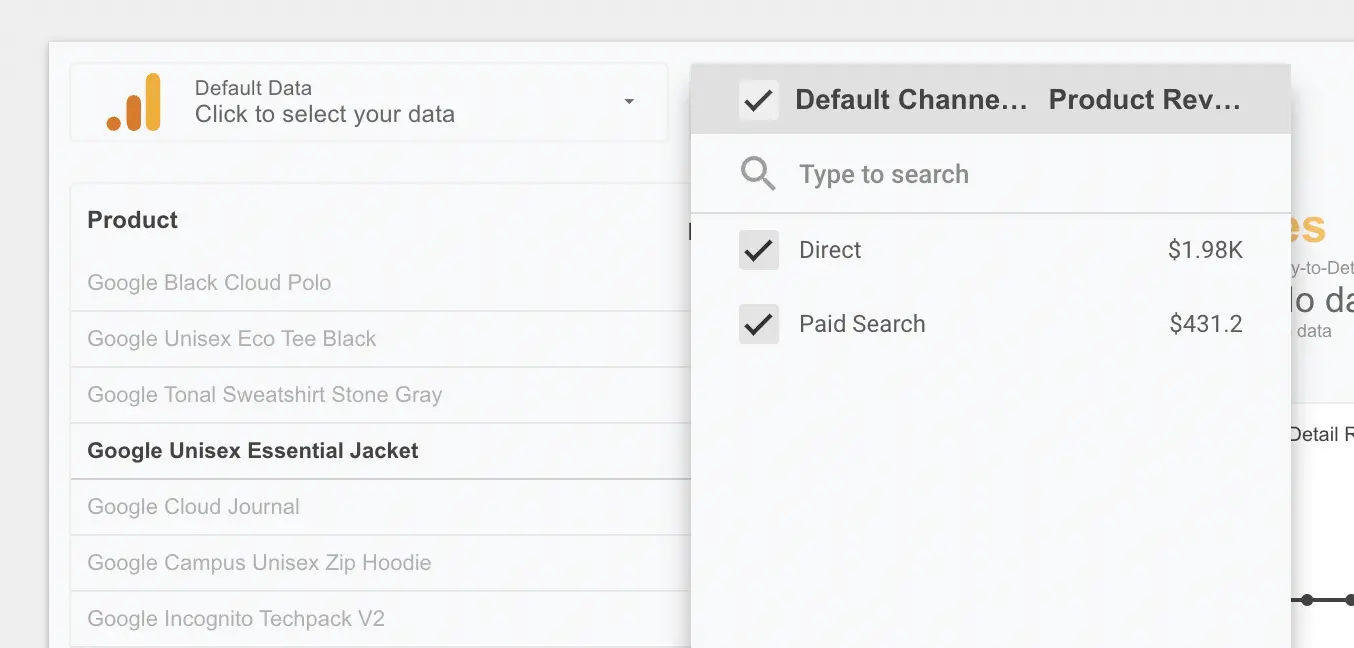Screen dimensions: 1354x648
Task: Select Google Unisex Eco Tee Black row
Action: [380, 339]
